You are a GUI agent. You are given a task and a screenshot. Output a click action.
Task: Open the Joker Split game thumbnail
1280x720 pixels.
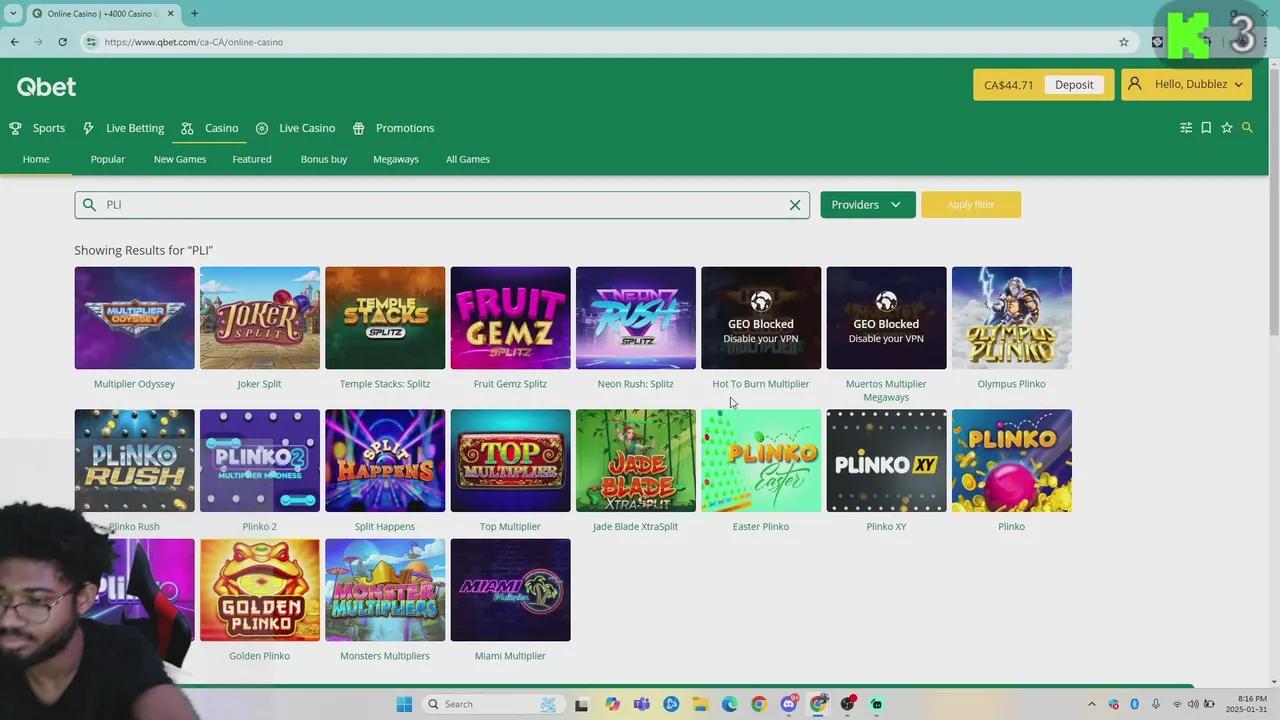click(x=260, y=318)
